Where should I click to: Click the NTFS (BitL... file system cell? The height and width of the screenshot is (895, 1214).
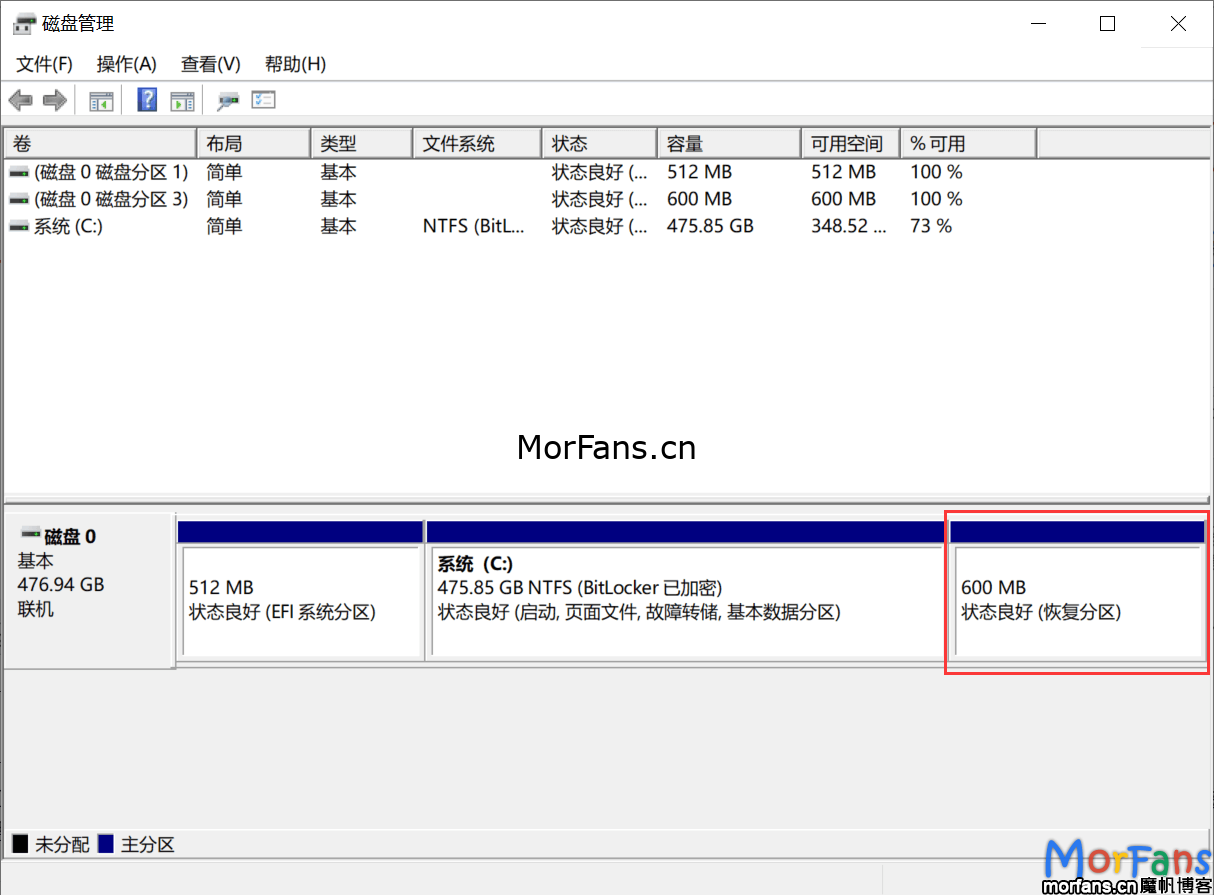(473, 227)
